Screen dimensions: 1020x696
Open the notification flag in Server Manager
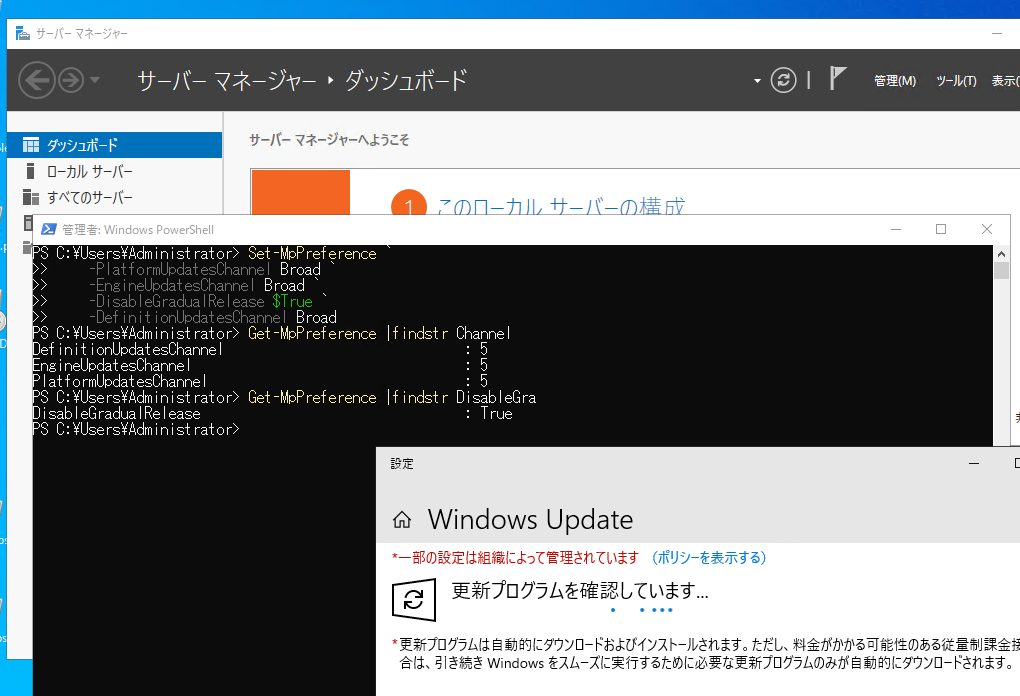click(836, 77)
